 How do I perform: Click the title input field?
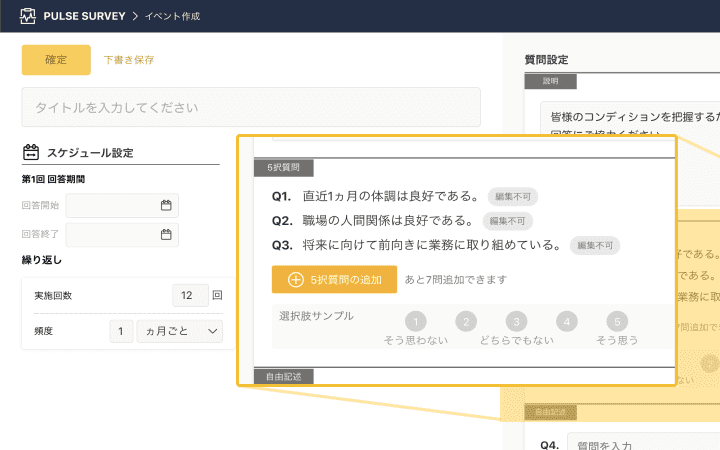tap(251, 107)
